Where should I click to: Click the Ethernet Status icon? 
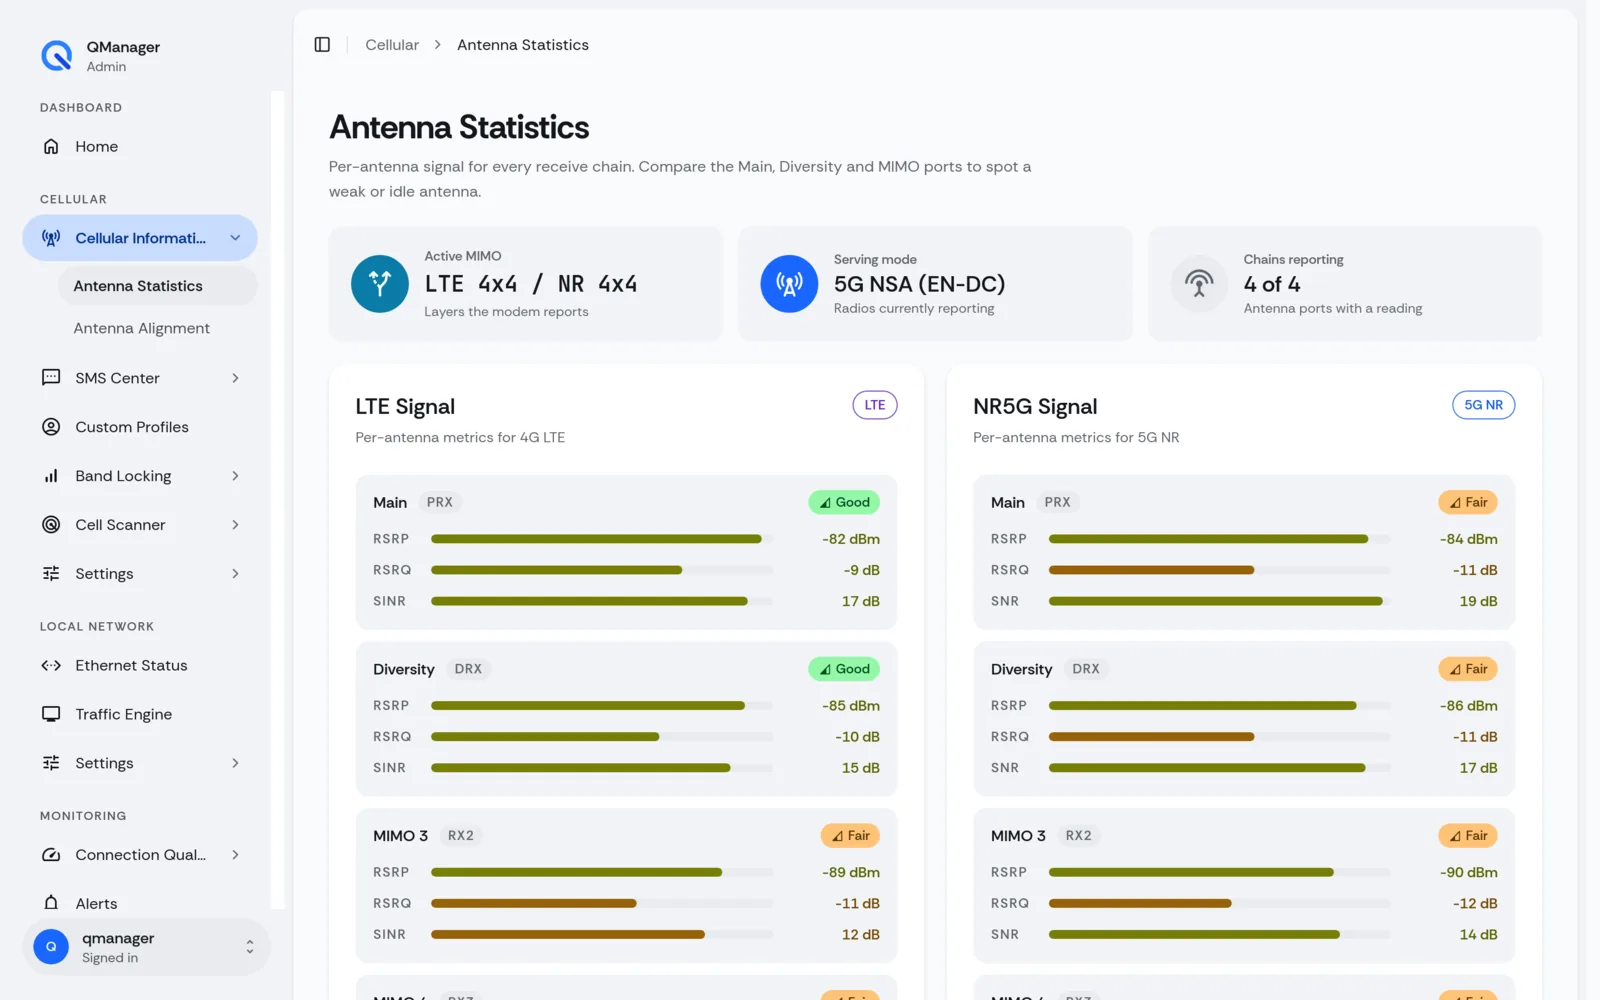(51, 666)
